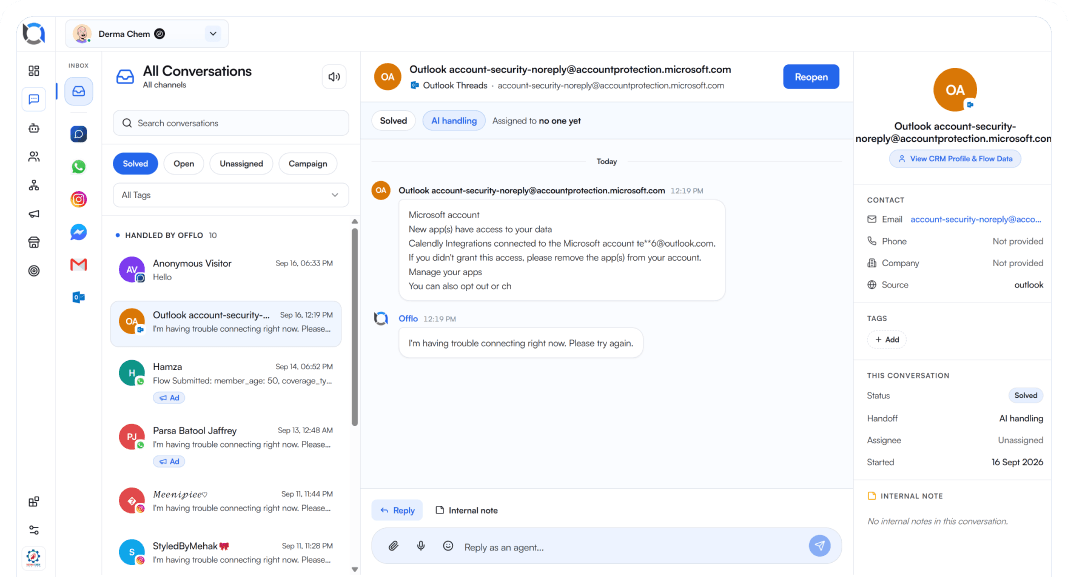Click the conversation list scroll up arrow
Viewport: 1068px width, 577px height.
pyautogui.click(x=355, y=221)
